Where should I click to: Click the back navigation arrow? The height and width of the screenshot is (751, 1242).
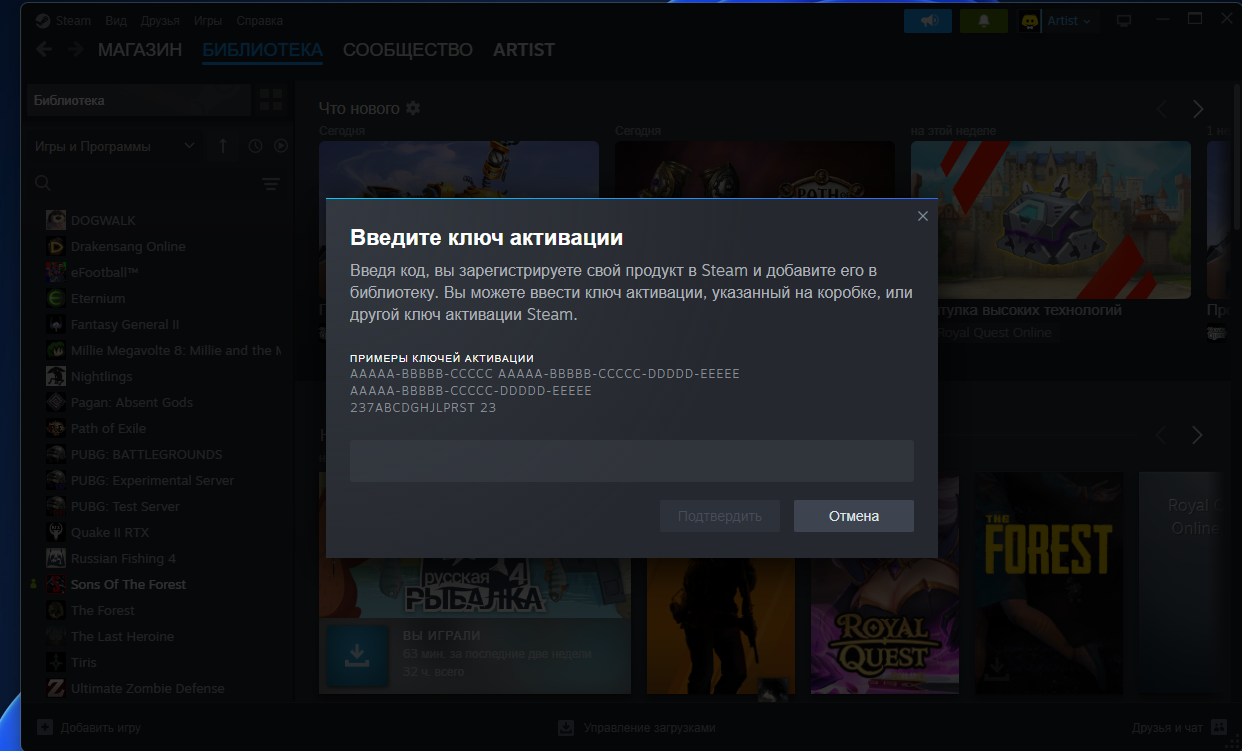click(44, 50)
